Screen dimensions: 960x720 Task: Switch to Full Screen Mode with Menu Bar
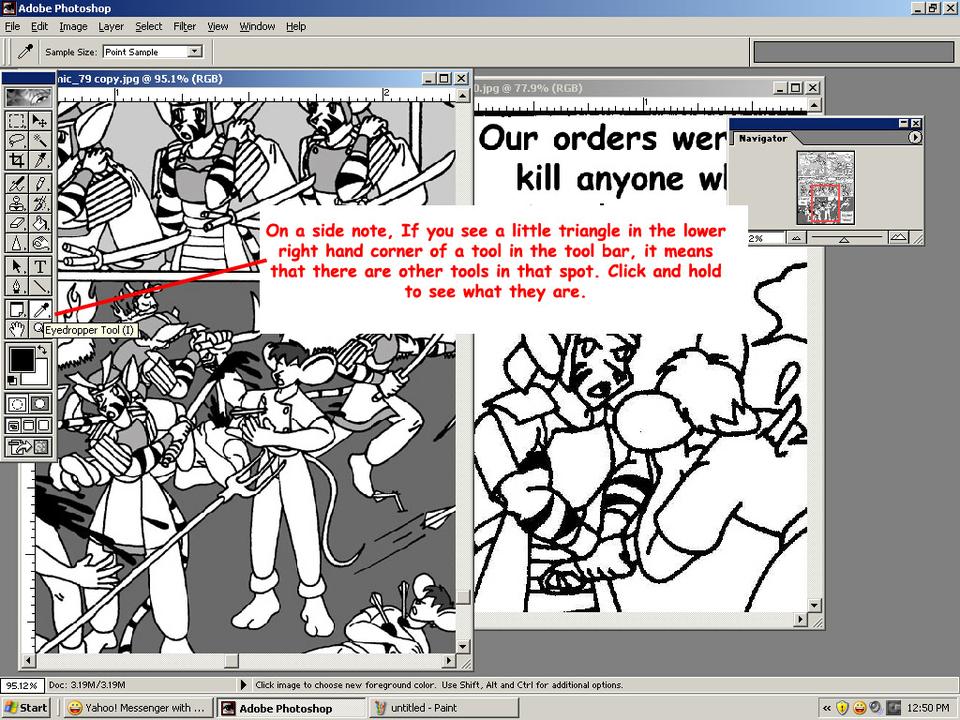(28, 426)
